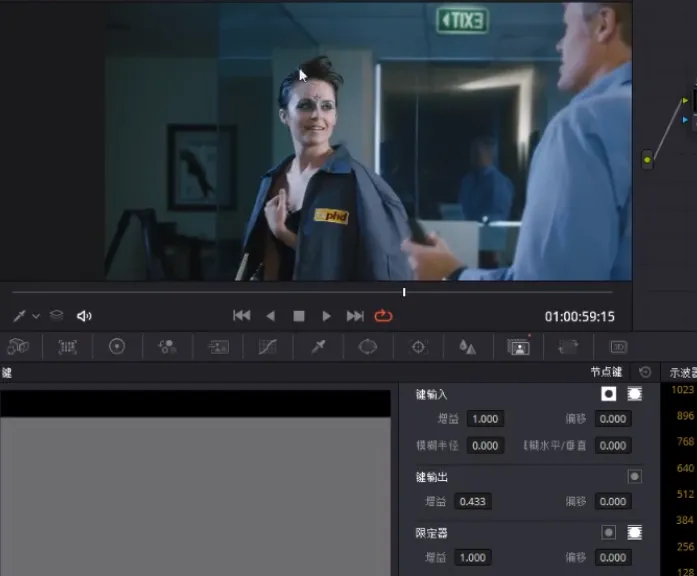Viewport: 697px width, 576px height.
Task: Toggle the 键输出 matte icon
Action: pyautogui.click(x=634, y=476)
